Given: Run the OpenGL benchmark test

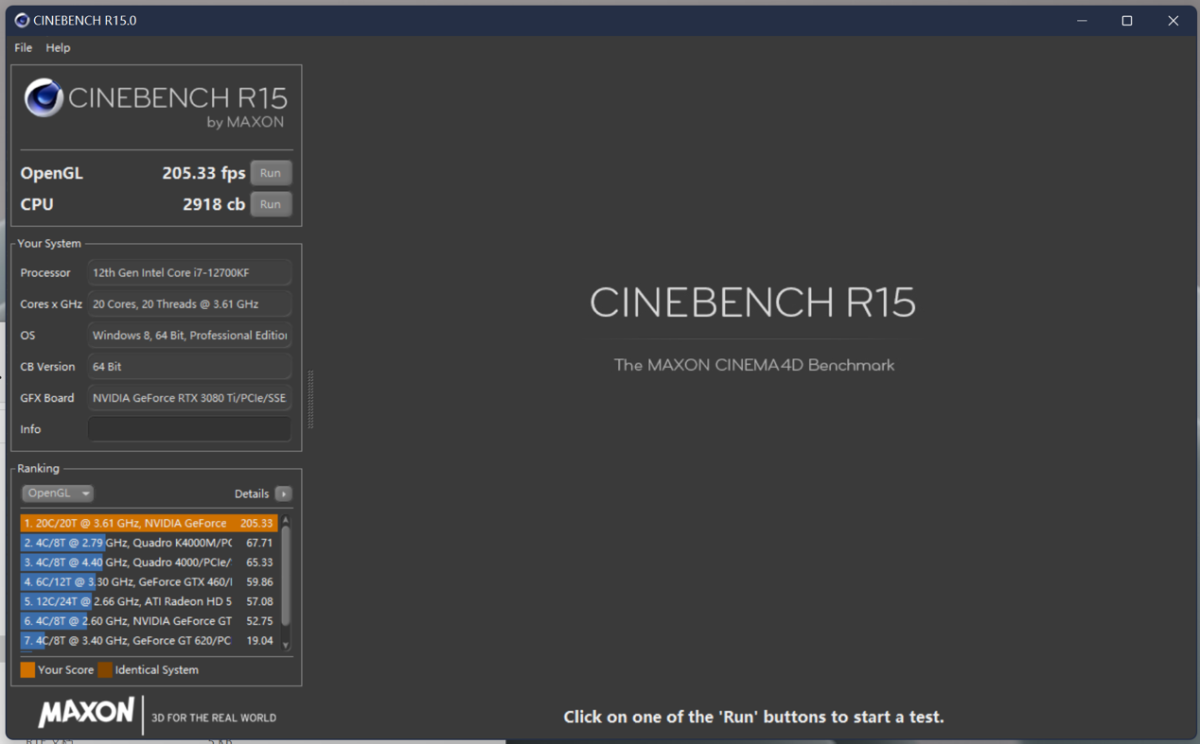Looking at the screenshot, I should 270,173.
